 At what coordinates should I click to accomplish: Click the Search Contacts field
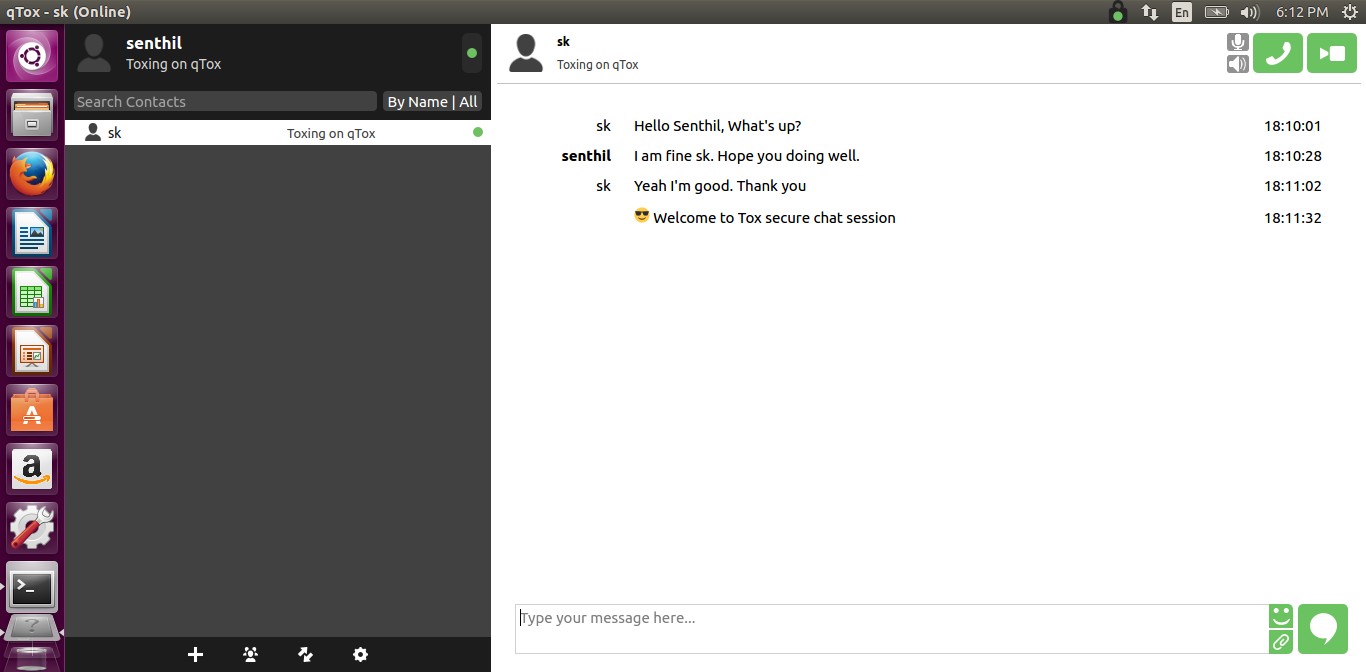pos(225,102)
